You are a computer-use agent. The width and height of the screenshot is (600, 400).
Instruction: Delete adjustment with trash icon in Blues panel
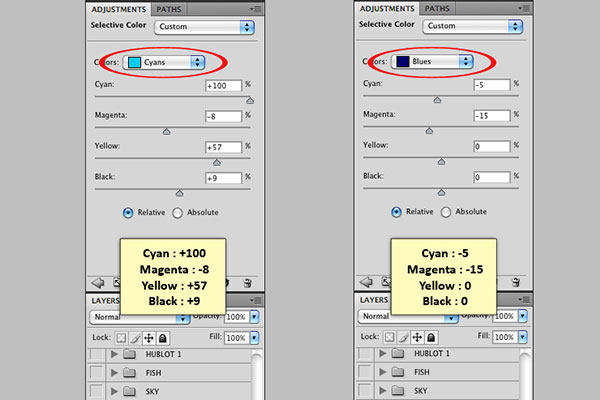[516, 282]
